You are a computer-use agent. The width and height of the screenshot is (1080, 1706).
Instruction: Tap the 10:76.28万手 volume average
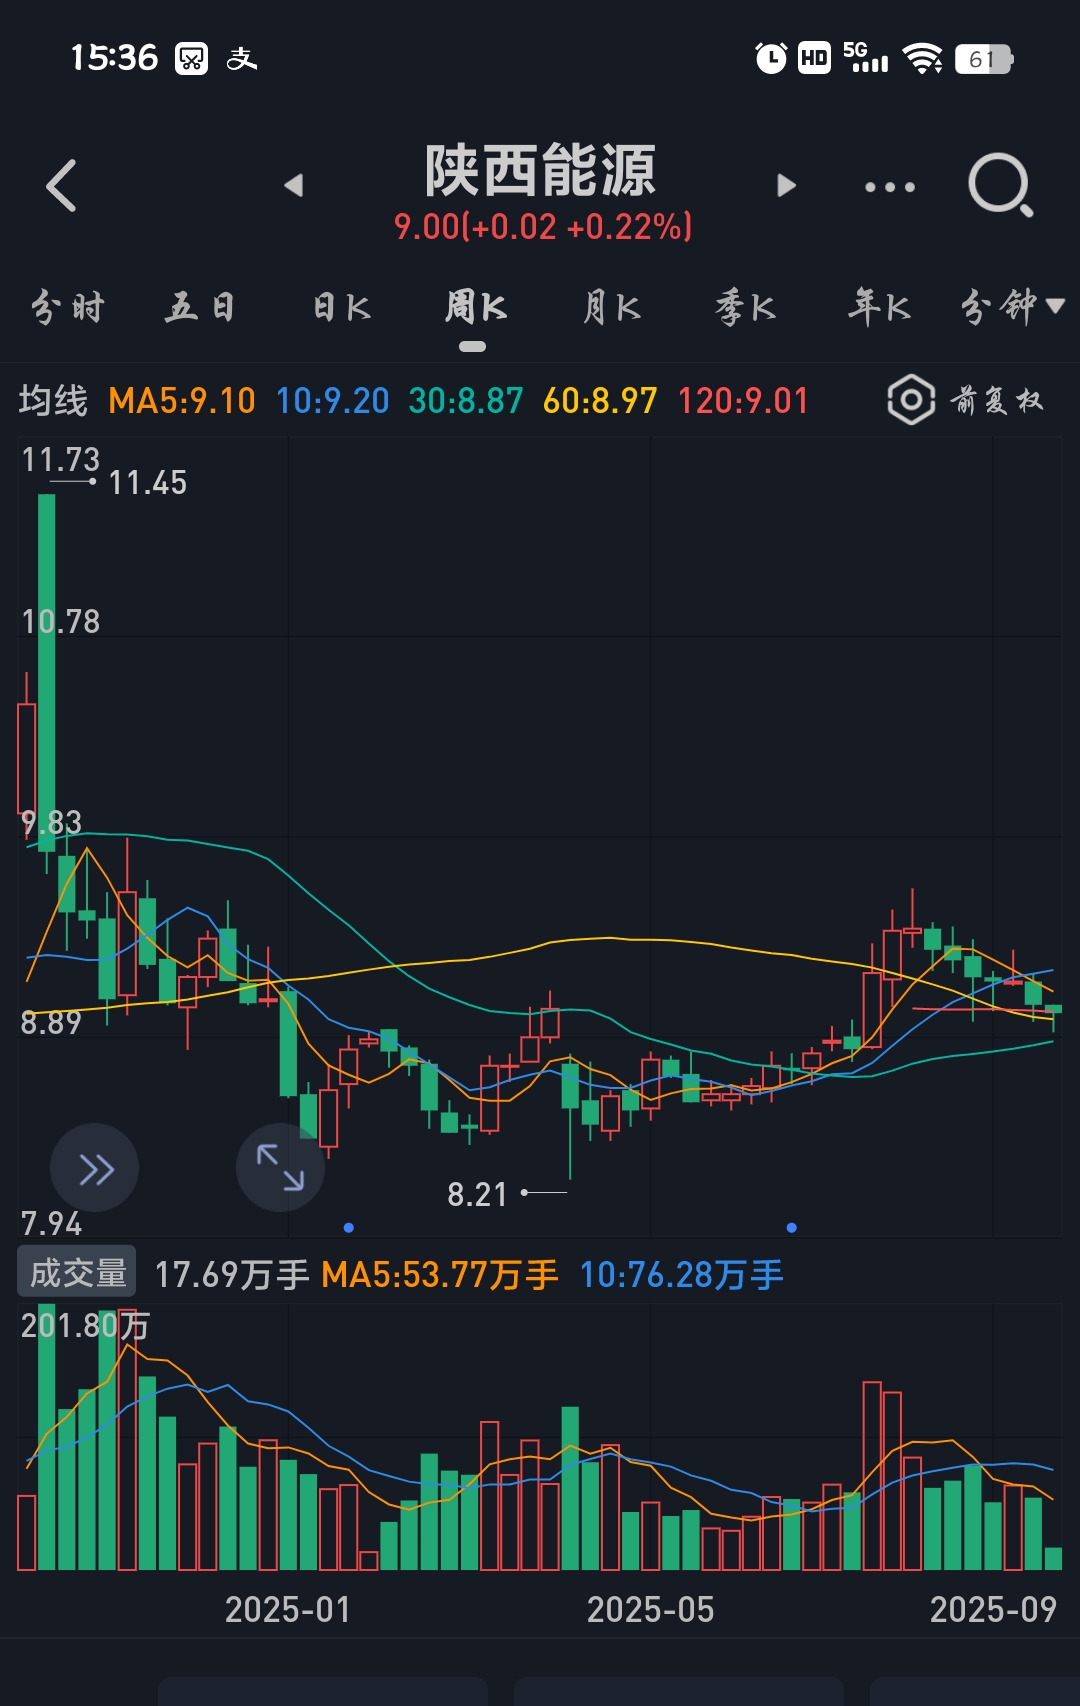[x=682, y=1275]
